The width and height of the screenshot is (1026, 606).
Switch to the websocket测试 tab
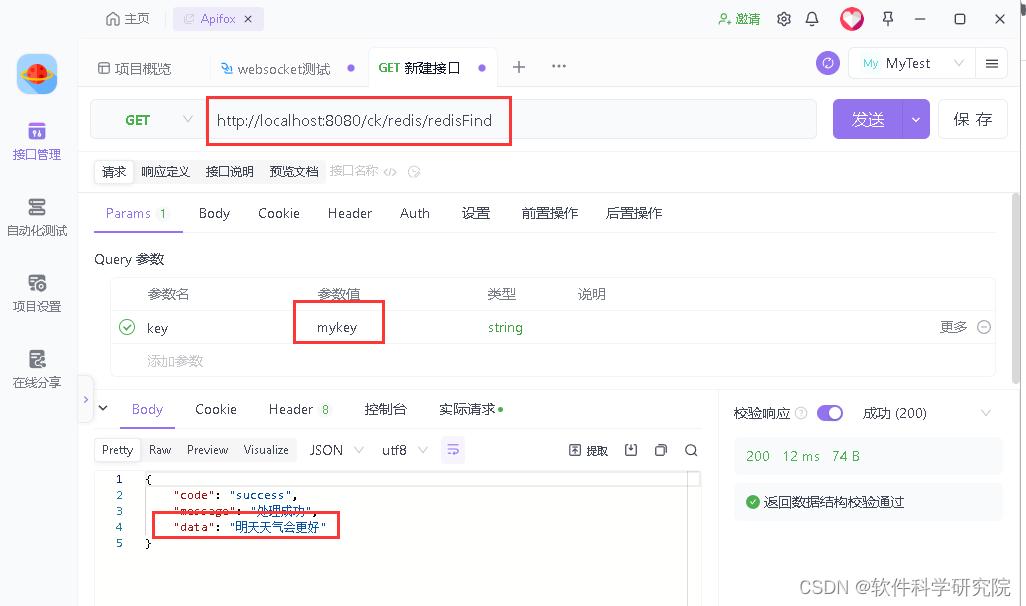[x=275, y=68]
